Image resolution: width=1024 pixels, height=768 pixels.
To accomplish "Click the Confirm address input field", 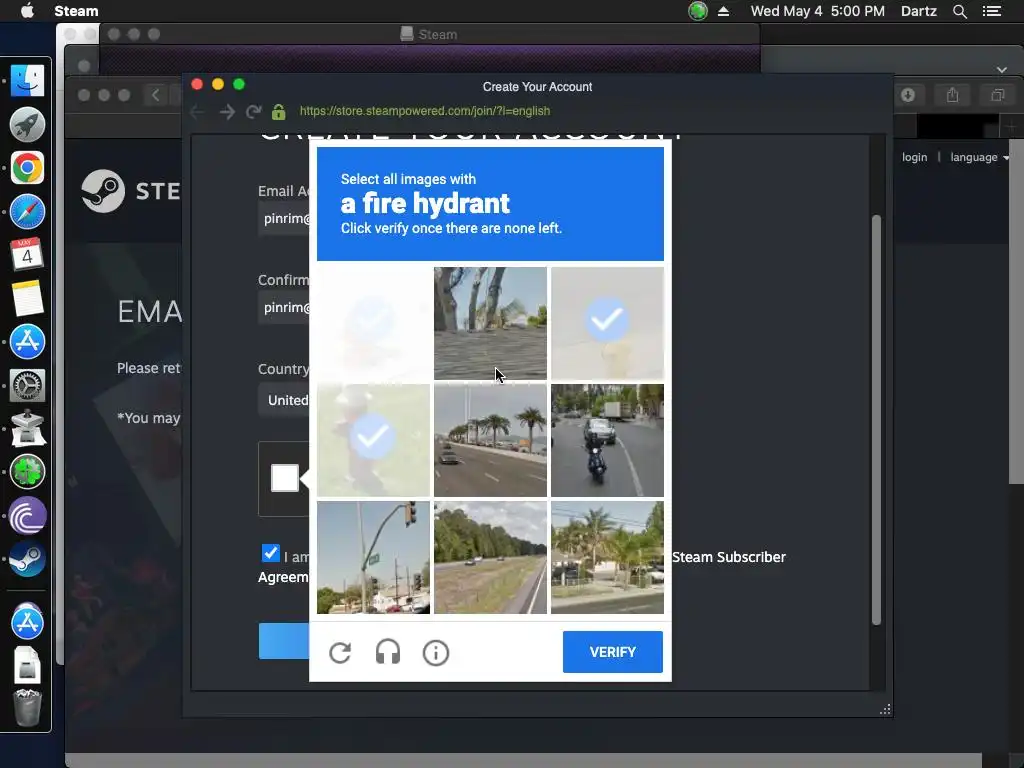I will pos(283,308).
